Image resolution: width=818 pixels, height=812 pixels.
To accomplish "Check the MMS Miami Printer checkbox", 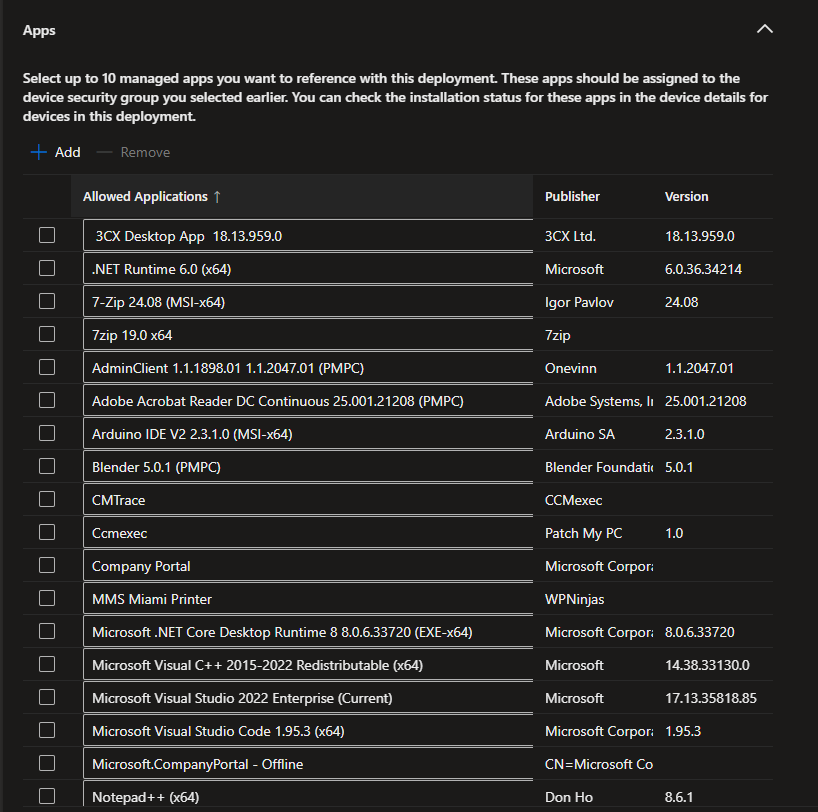I will 47,598.
